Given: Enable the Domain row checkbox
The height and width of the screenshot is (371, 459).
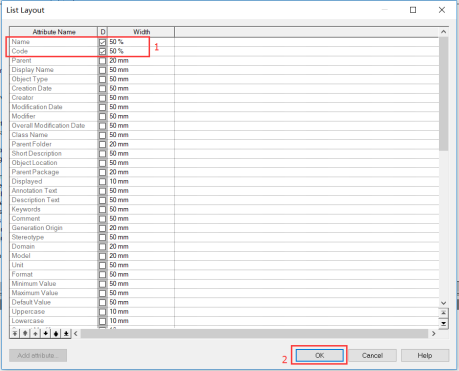Looking at the screenshot, I should [102, 247].
